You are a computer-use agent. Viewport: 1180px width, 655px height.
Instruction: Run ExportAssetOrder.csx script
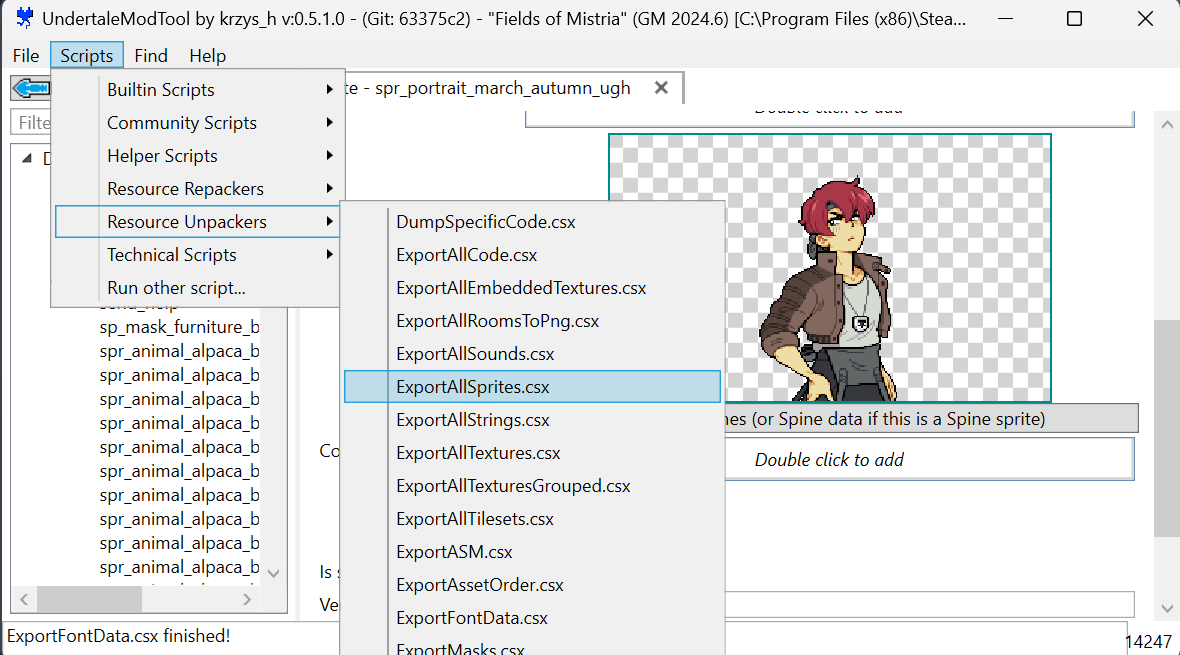click(532, 585)
